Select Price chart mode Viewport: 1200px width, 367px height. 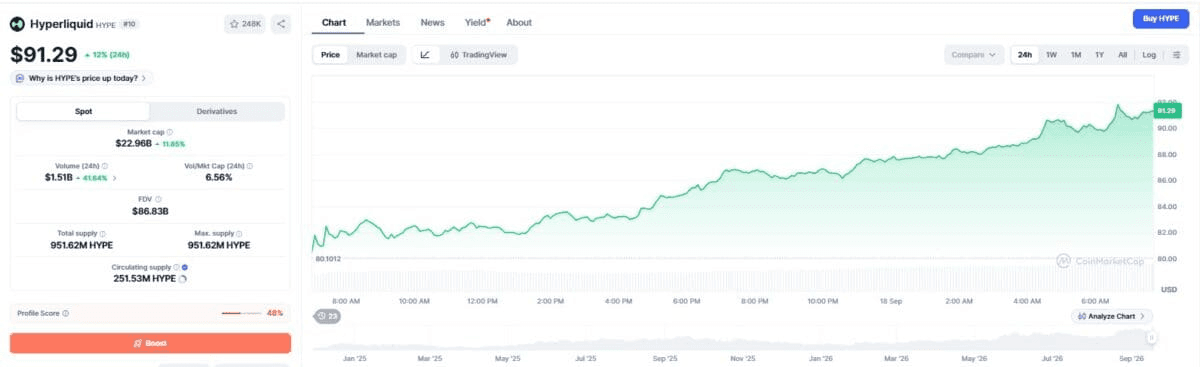pyautogui.click(x=330, y=55)
